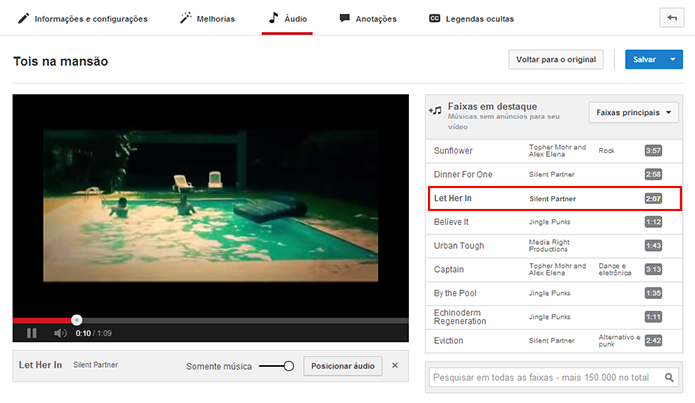The height and width of the screenshot is (403, 695).
Task: Select the By the Pool track
Action: pos(554,293)
